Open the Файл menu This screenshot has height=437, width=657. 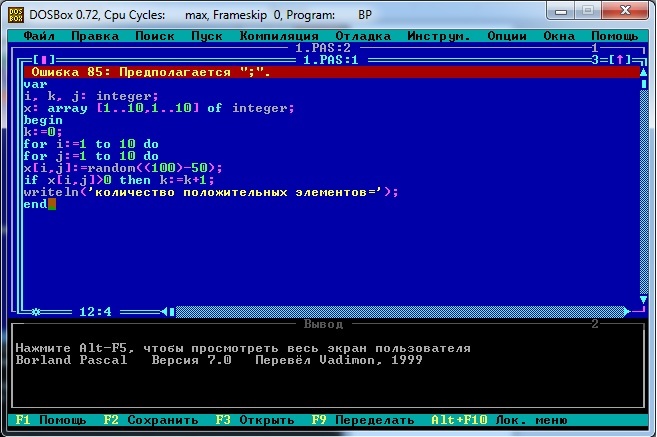coord(39,36)
